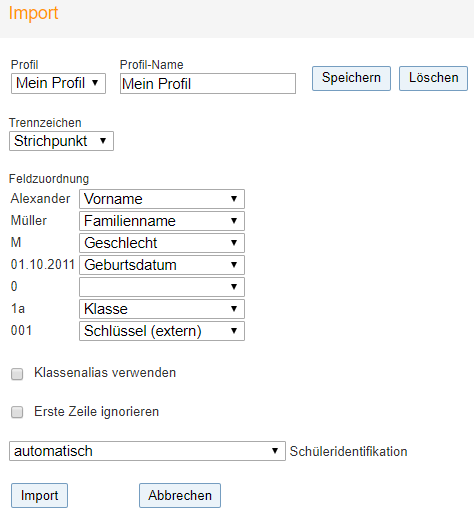Viewport: 474px width, 524px height.
Task: Open the Profil dropdown showing Mein Profil
Action: click(58, 83)
